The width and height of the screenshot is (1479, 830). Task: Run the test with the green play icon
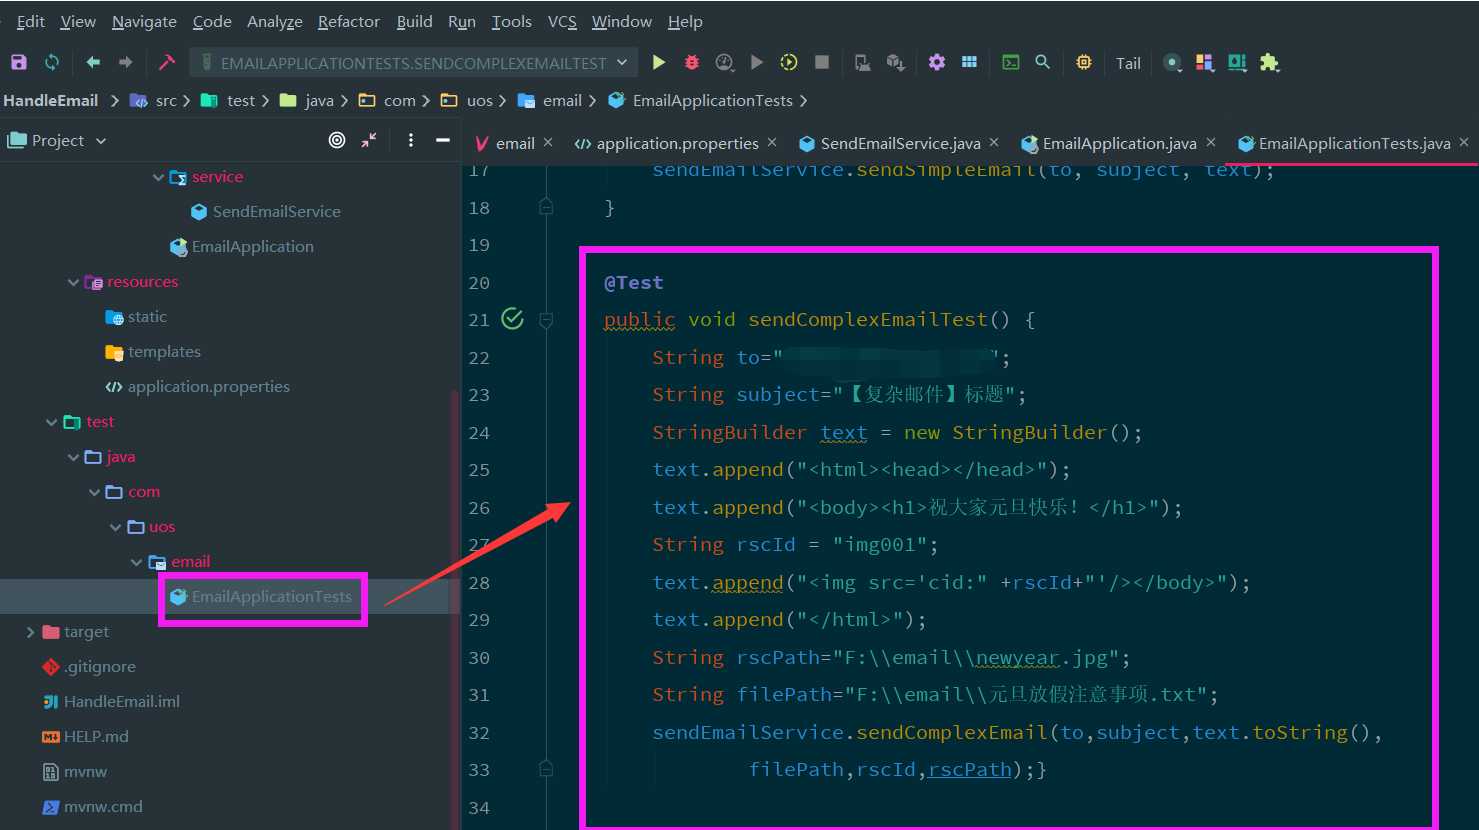pyautogui.click(x=659, y=62)
